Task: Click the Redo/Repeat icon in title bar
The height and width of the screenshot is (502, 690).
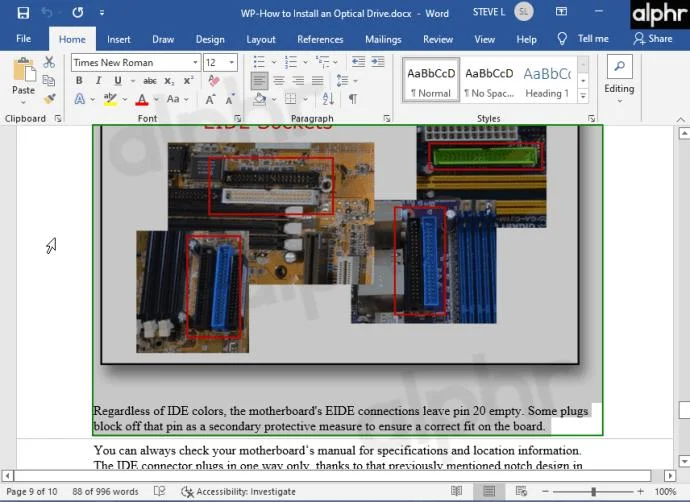Action: (78, 13)
